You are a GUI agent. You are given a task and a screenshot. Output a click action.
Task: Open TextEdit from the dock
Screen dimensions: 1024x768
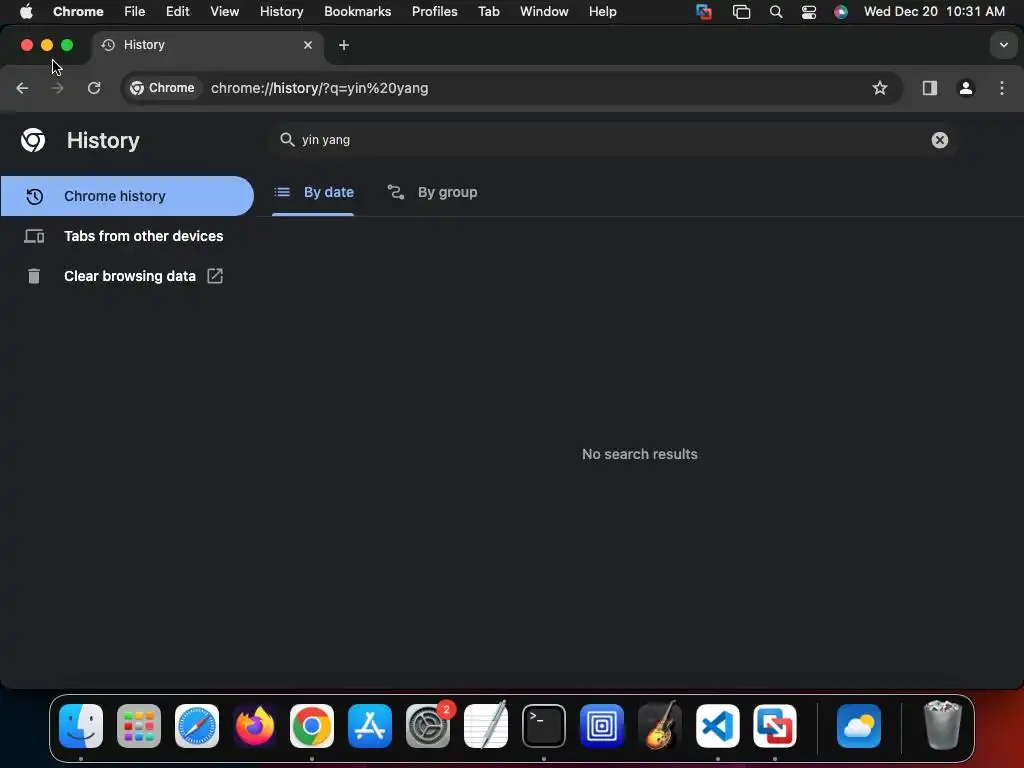[486, 726]
